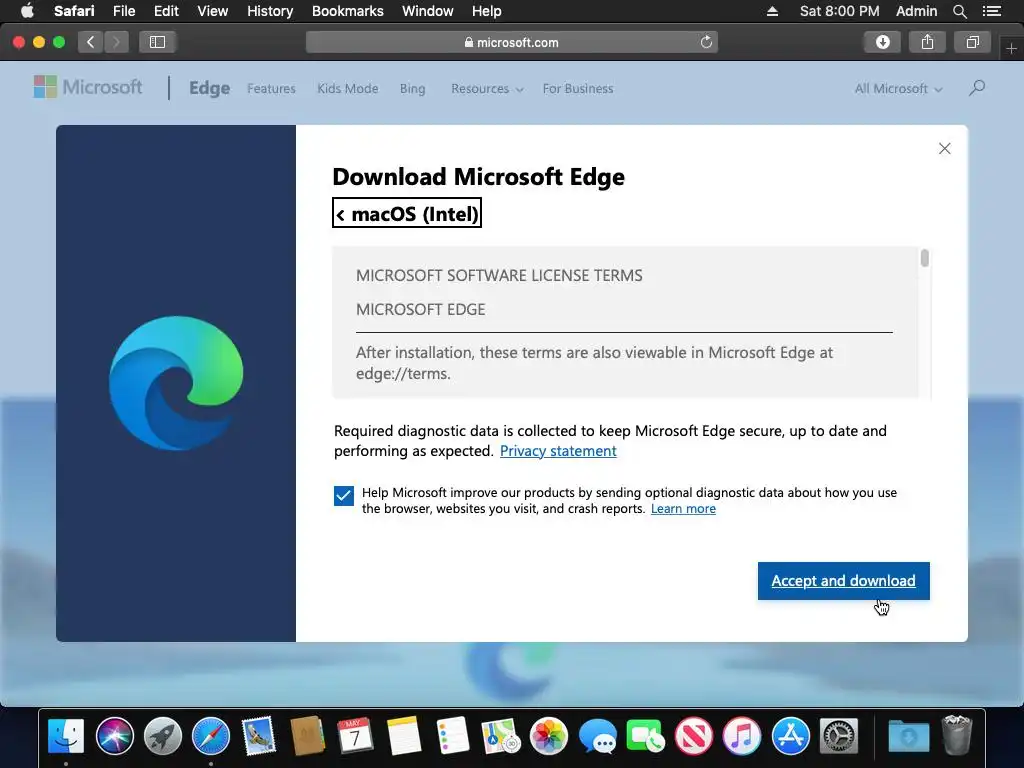Open Contacts book icon in dock

click(x=307, y=735)
